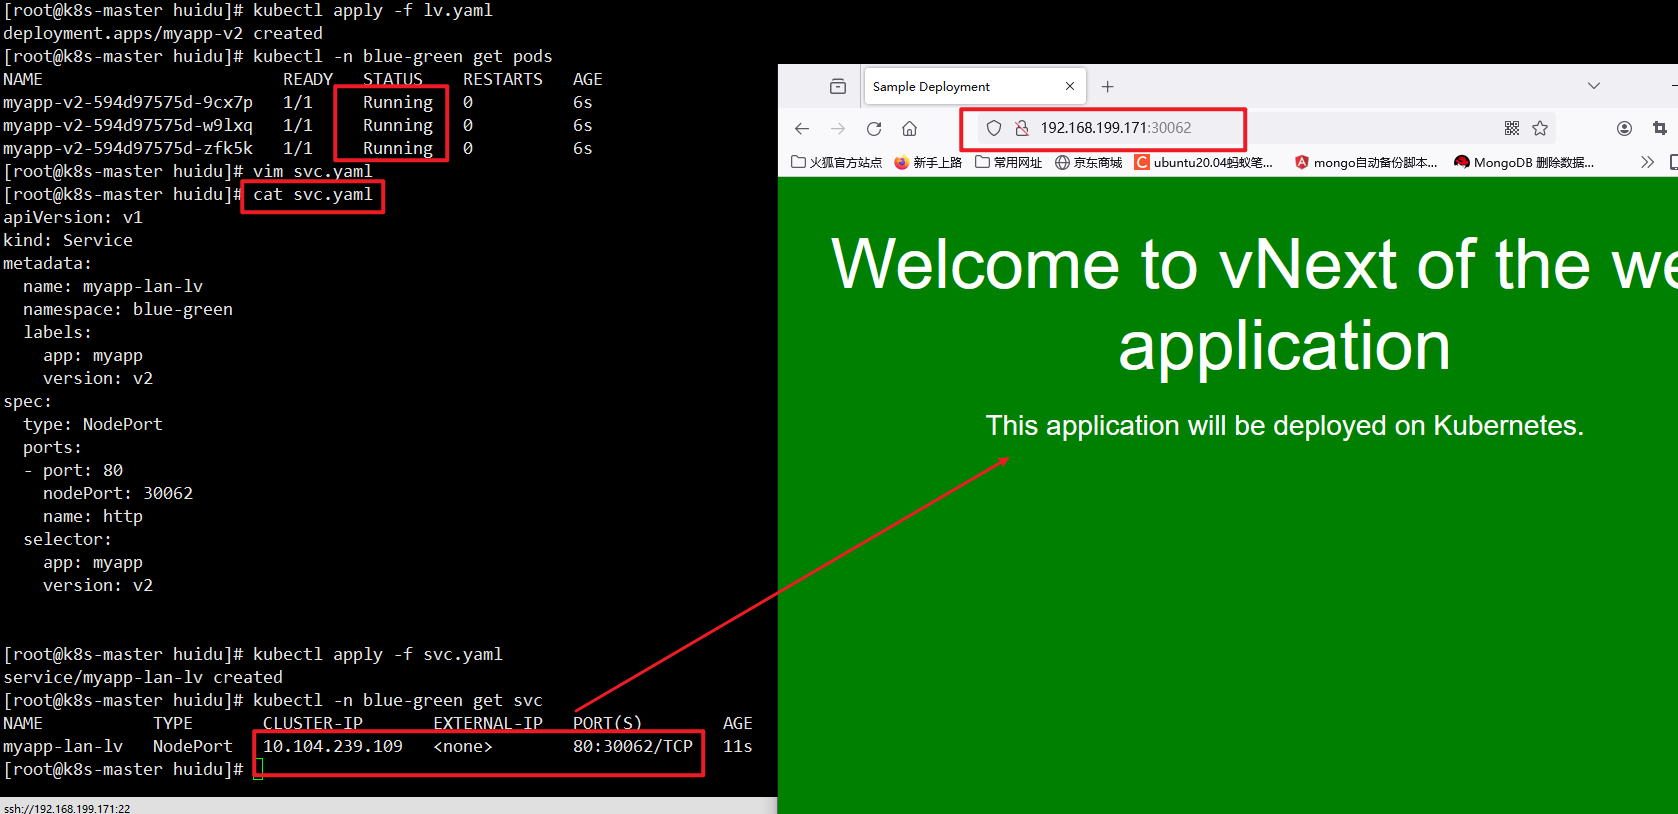Open the Firefox View icon beside the tabs
The height and width of the screenshot is (814, 1678).
tap(838, 86)
